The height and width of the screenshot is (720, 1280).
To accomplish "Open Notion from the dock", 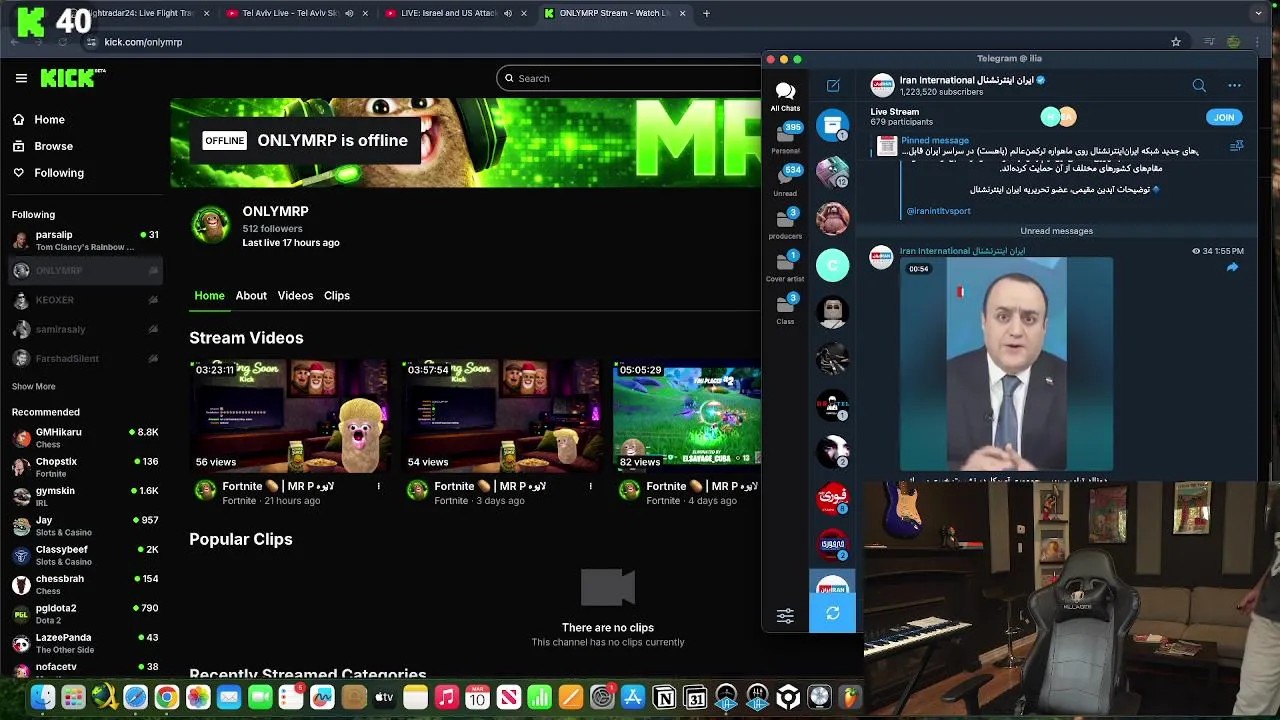I will coord(664,697).
